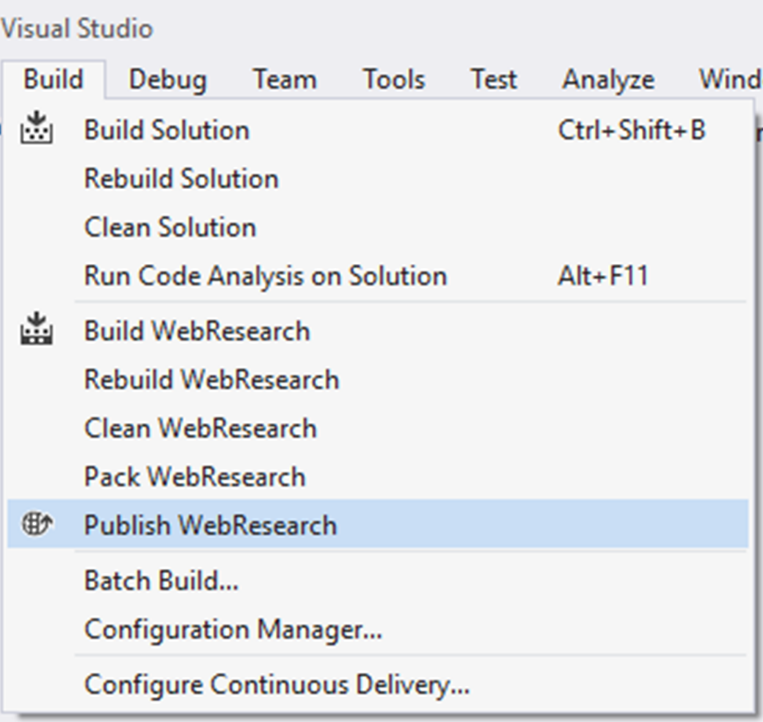The width and height of the screenshot is (763, 722).
Task: Select Clean Solution
Action: coord(378,227)
